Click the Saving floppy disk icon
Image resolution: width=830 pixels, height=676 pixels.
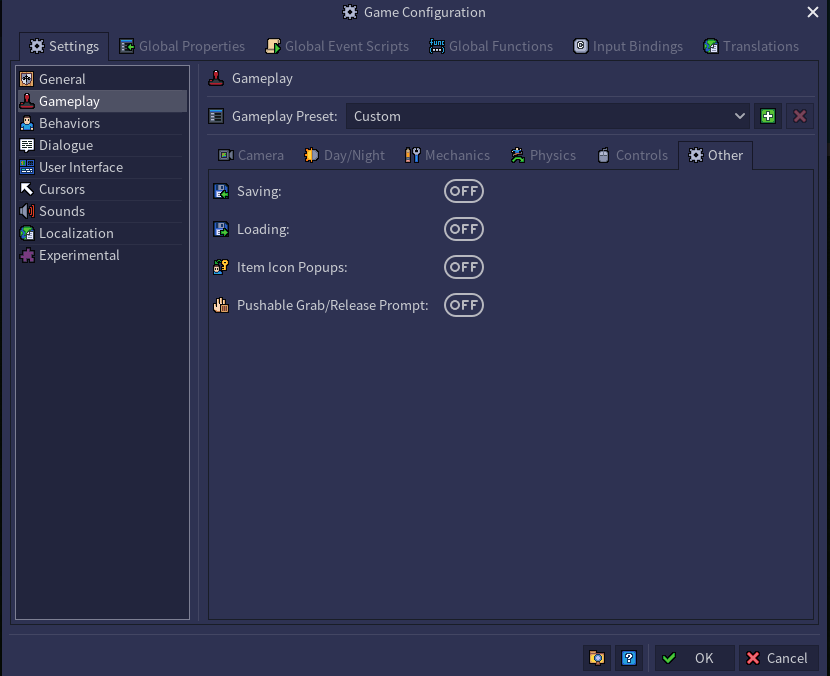click(221, 191)
